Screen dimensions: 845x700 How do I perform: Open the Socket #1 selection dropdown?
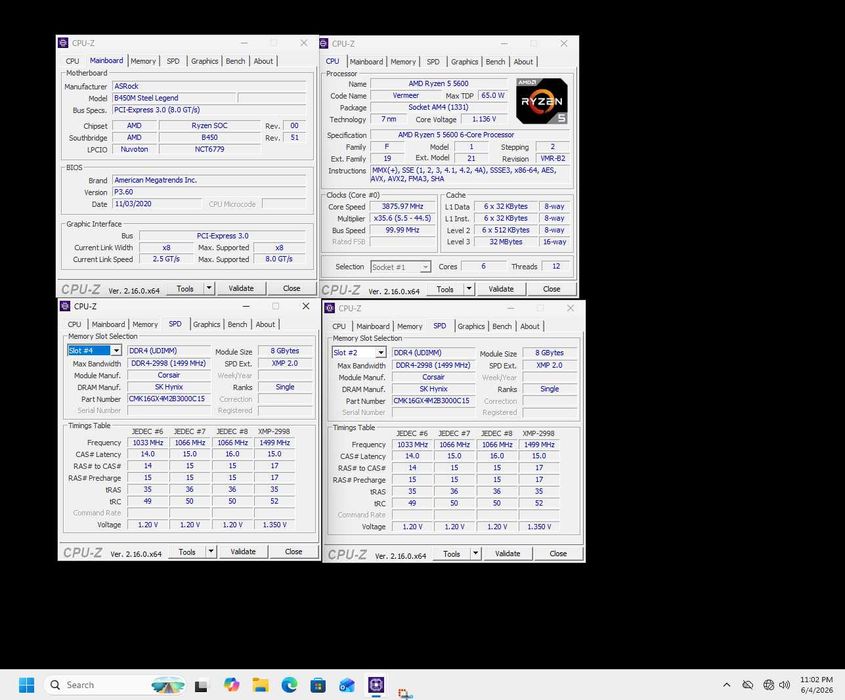coord(425,267)
